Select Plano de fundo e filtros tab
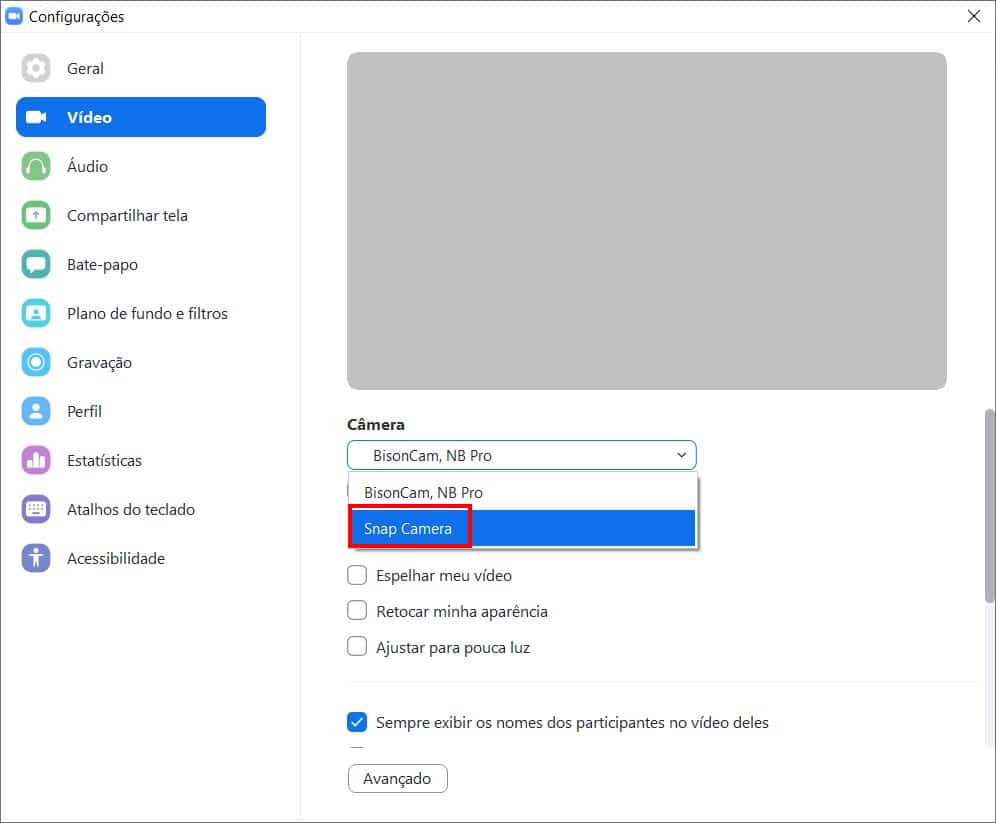Image resolution: width=996 pixels, height=823 pixels. coord(147,314)
